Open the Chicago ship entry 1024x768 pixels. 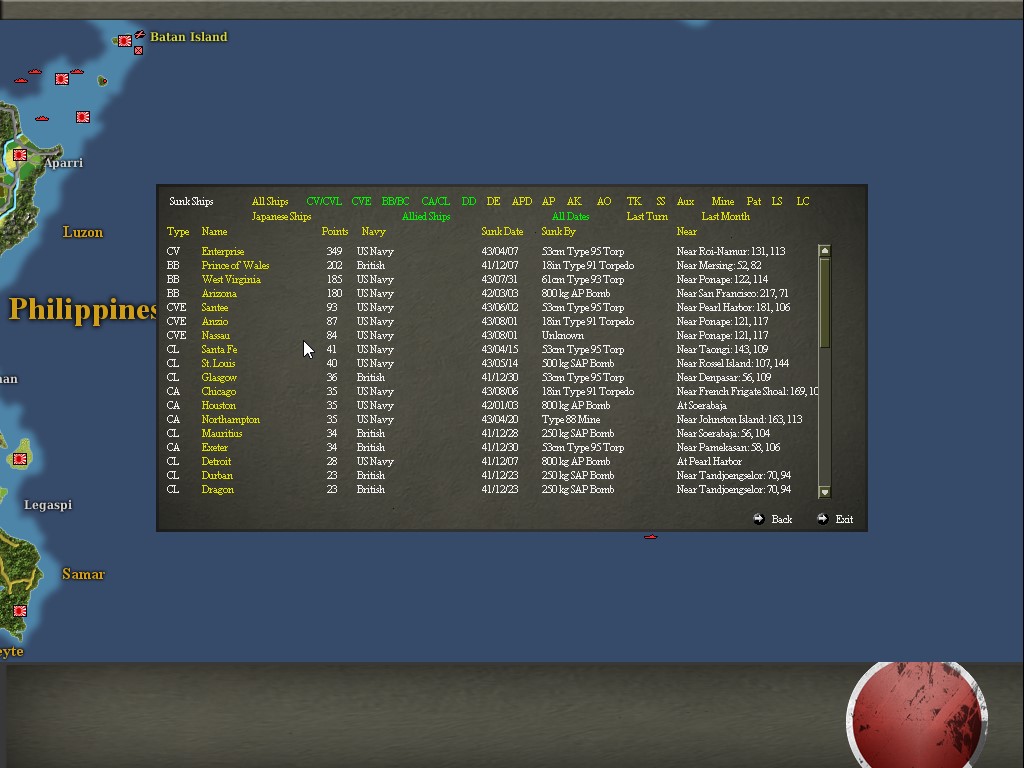pos(219,392)
